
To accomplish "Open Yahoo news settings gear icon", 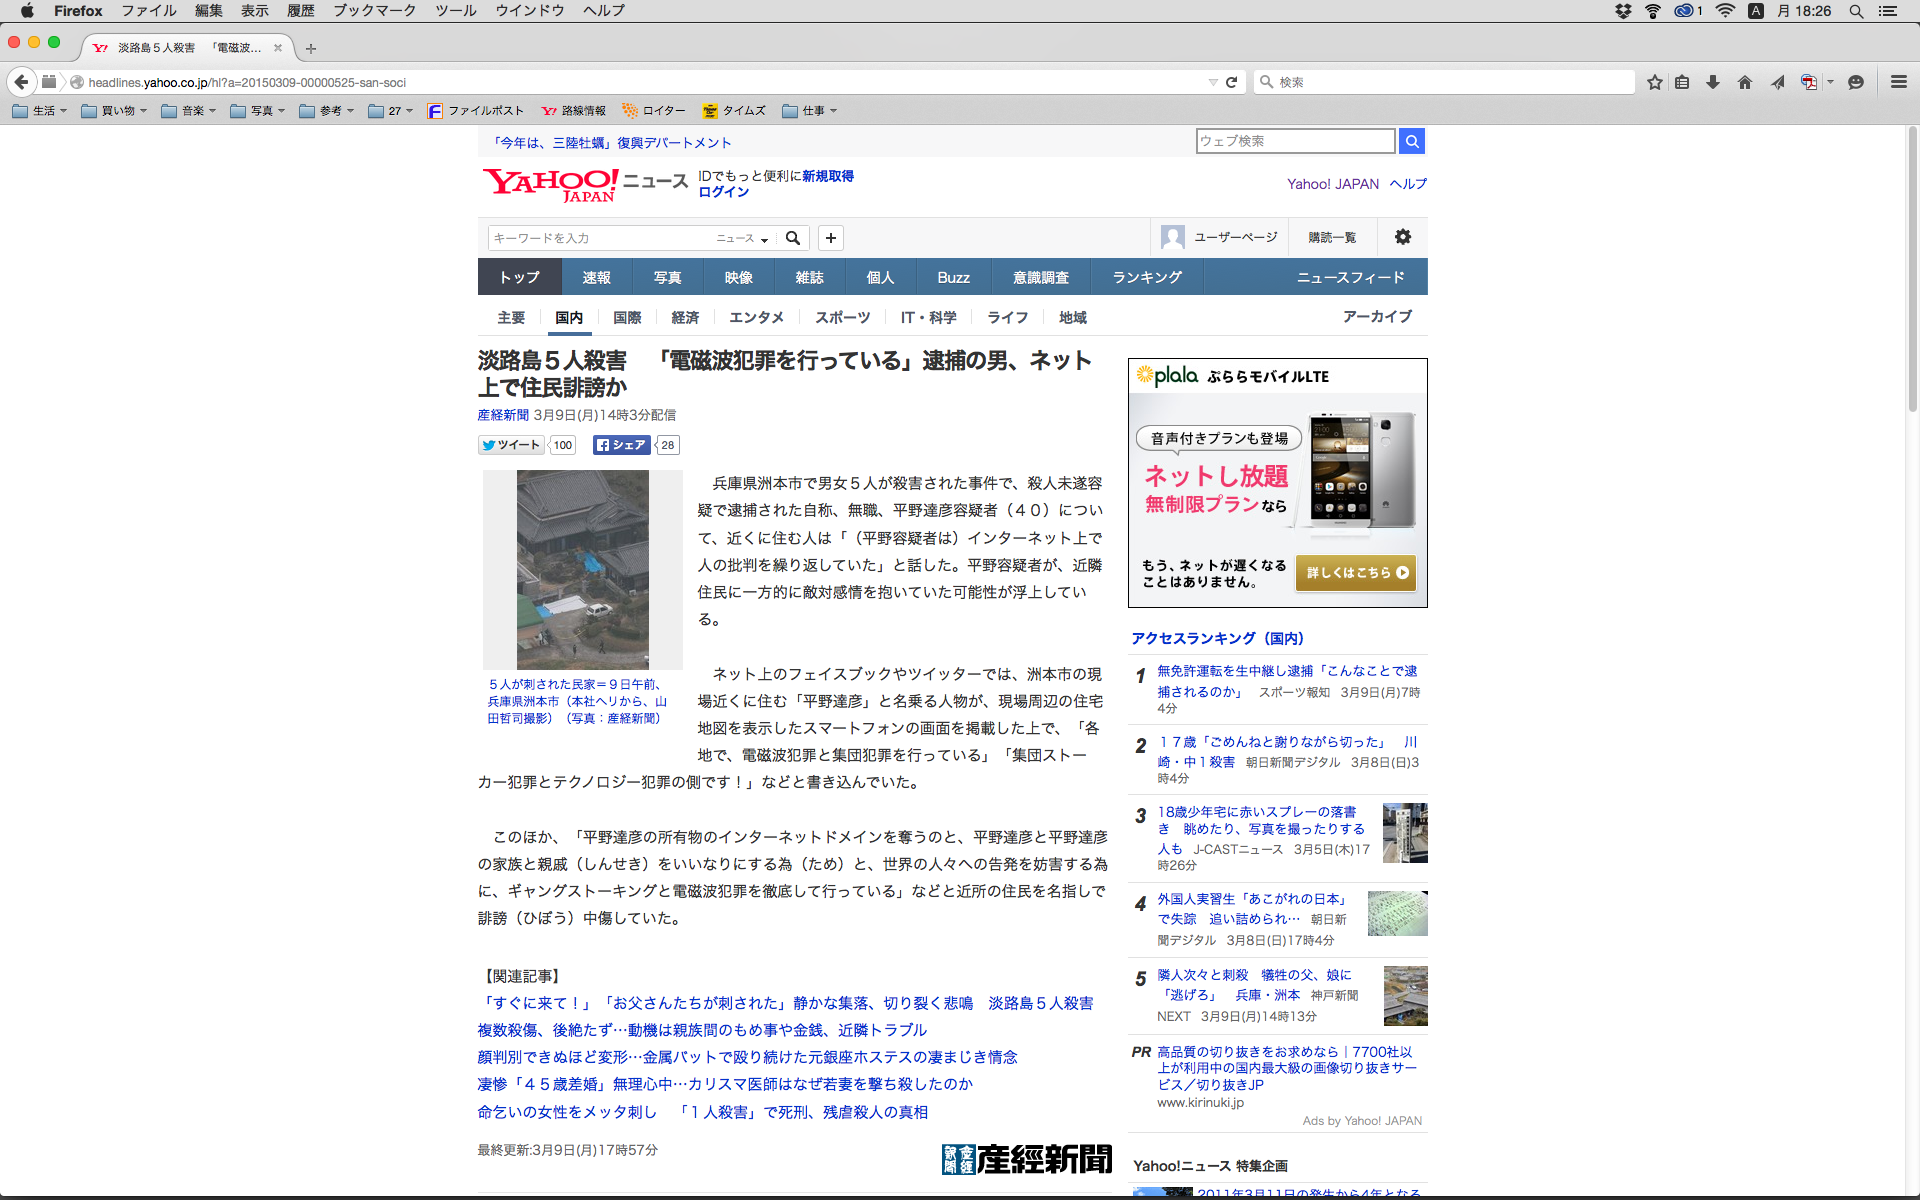I will pyautogui.click(x=1403, y=237).
